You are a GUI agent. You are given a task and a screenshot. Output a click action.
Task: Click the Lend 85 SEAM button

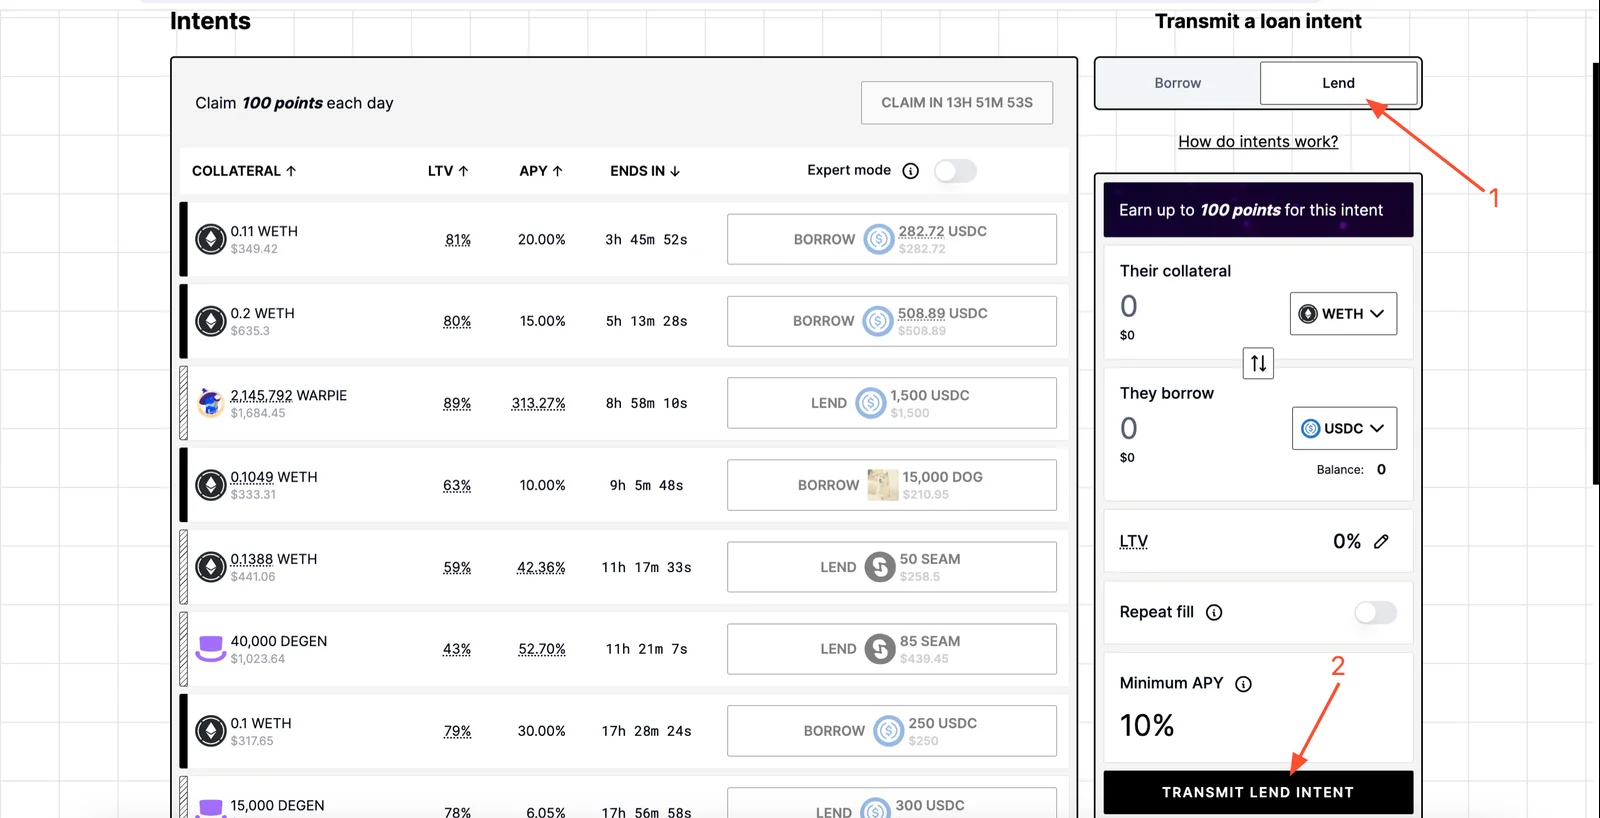pos(892,649)
